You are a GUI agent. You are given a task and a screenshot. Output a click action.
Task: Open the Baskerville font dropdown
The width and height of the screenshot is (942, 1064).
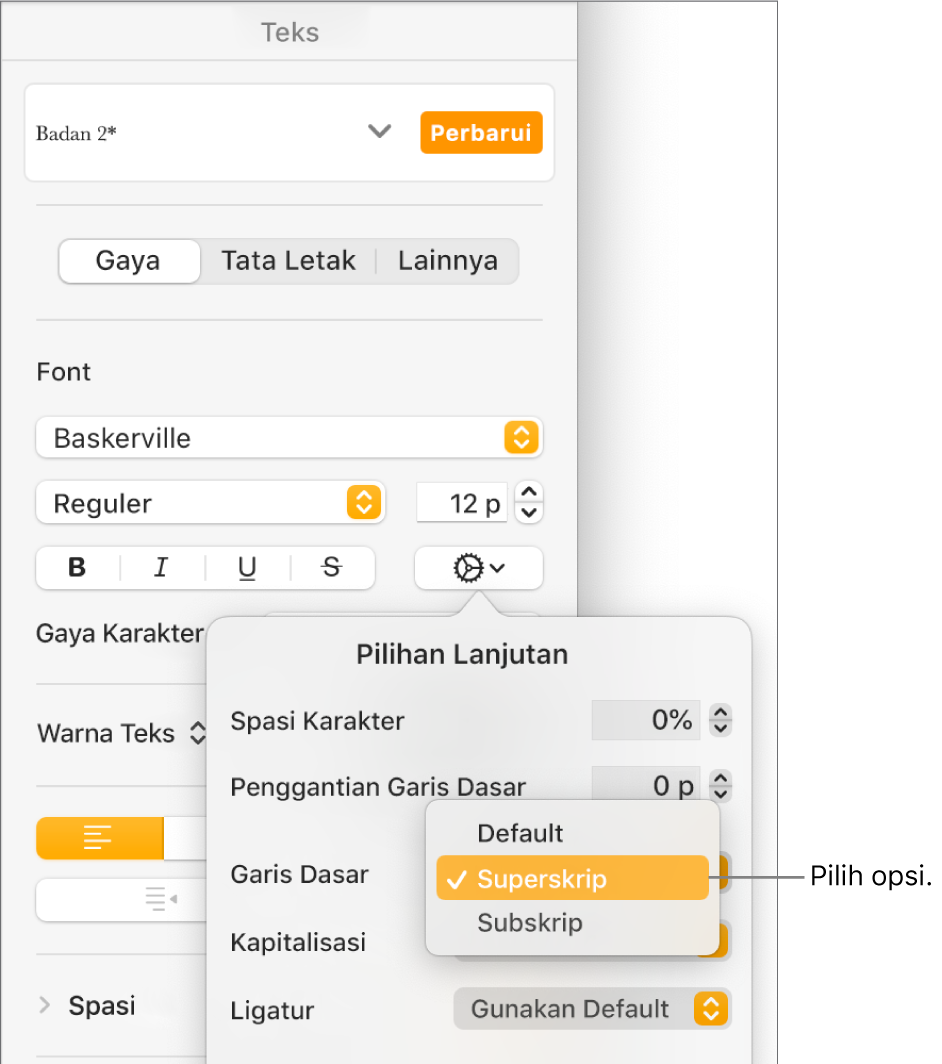point(289,438)
